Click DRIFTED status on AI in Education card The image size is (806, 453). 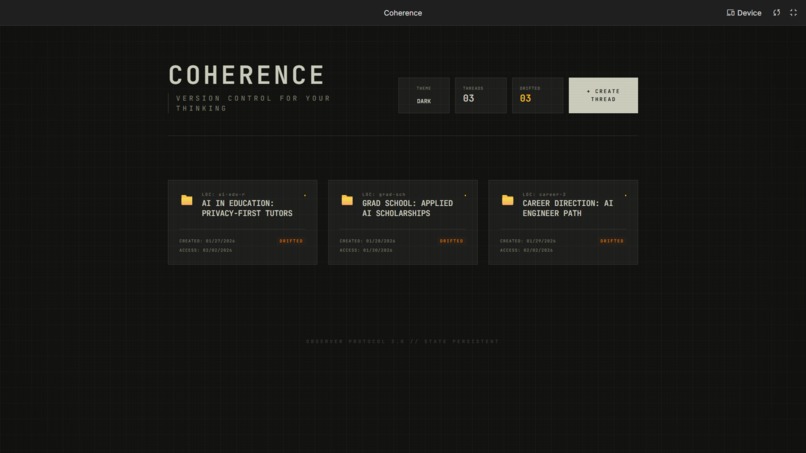tap(291, 241)
